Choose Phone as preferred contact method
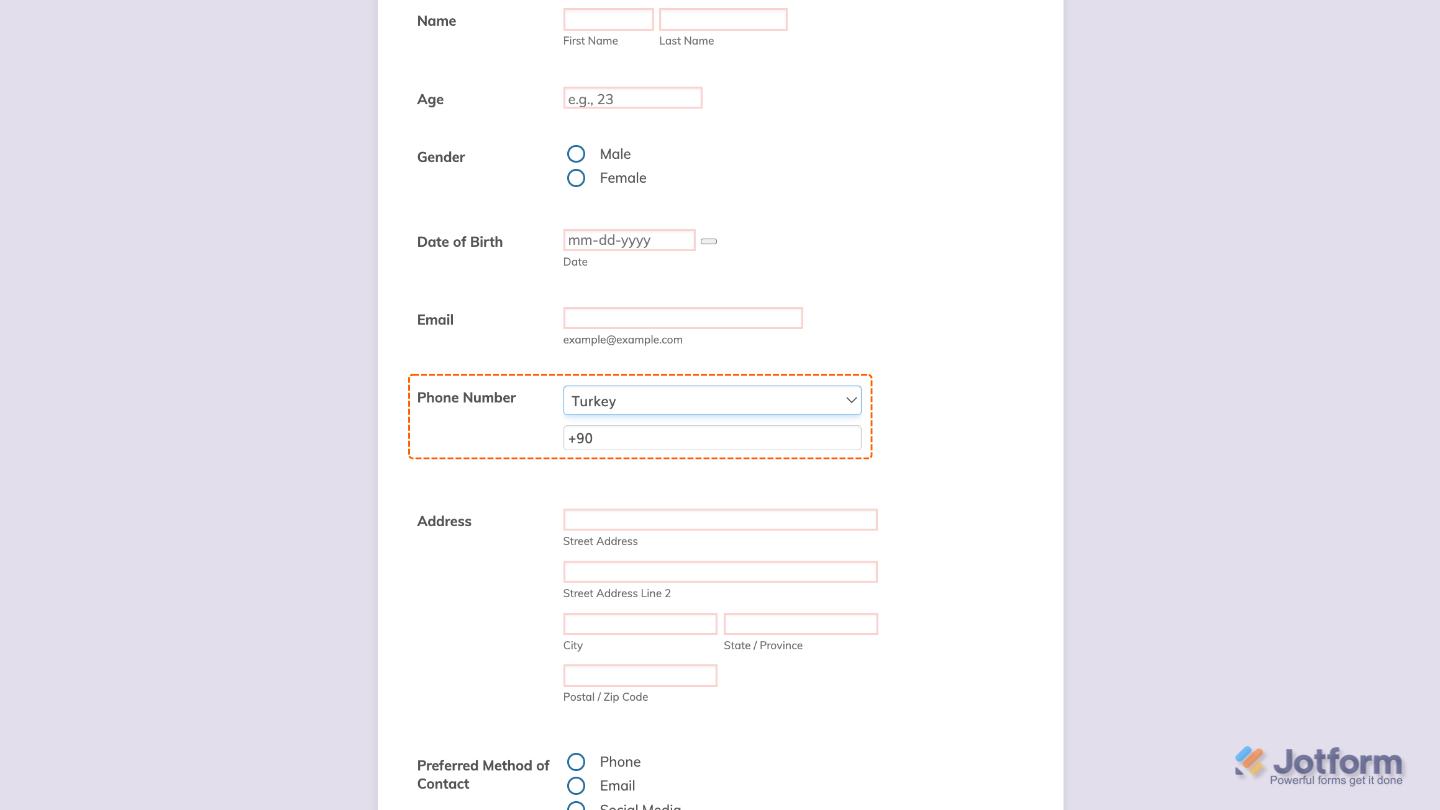The height and width of the screenshot is (810, 1440). point(576,761)
